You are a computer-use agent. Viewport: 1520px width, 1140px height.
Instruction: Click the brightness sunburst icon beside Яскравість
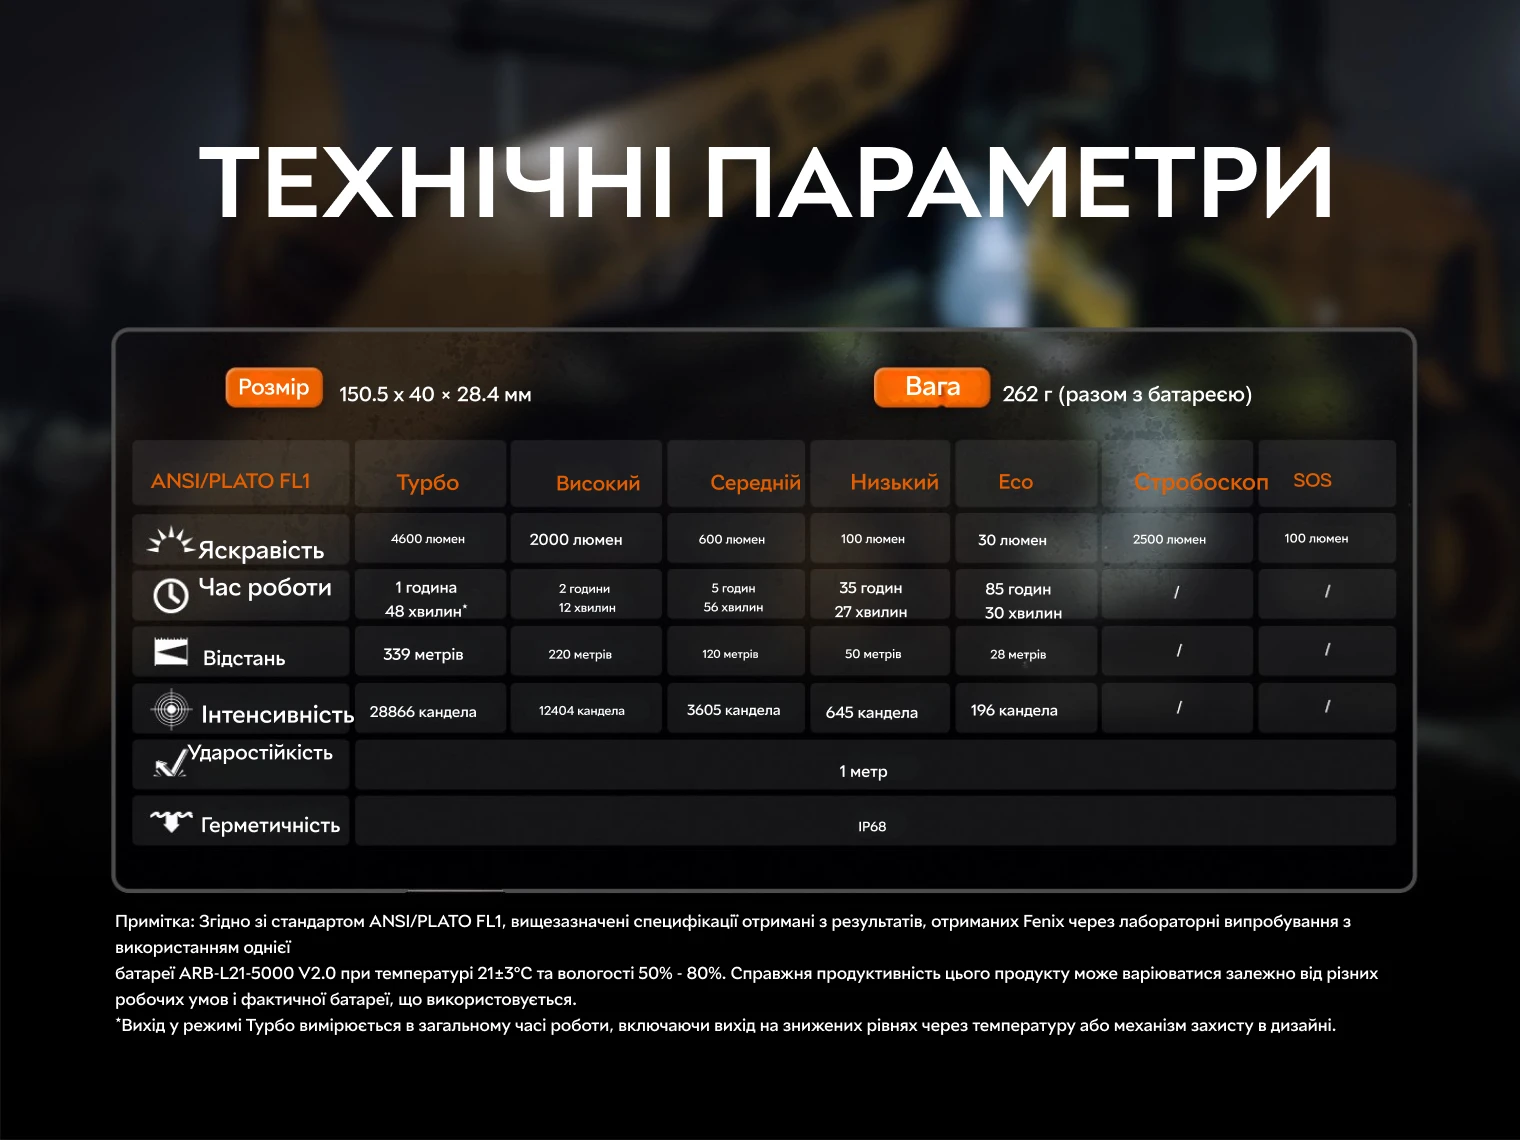170,542
